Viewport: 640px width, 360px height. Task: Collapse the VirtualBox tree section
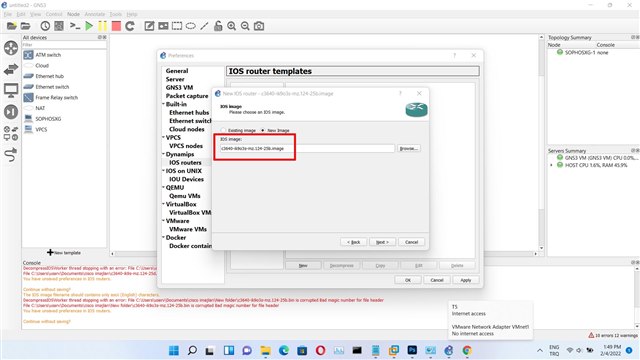coord(163,204)
